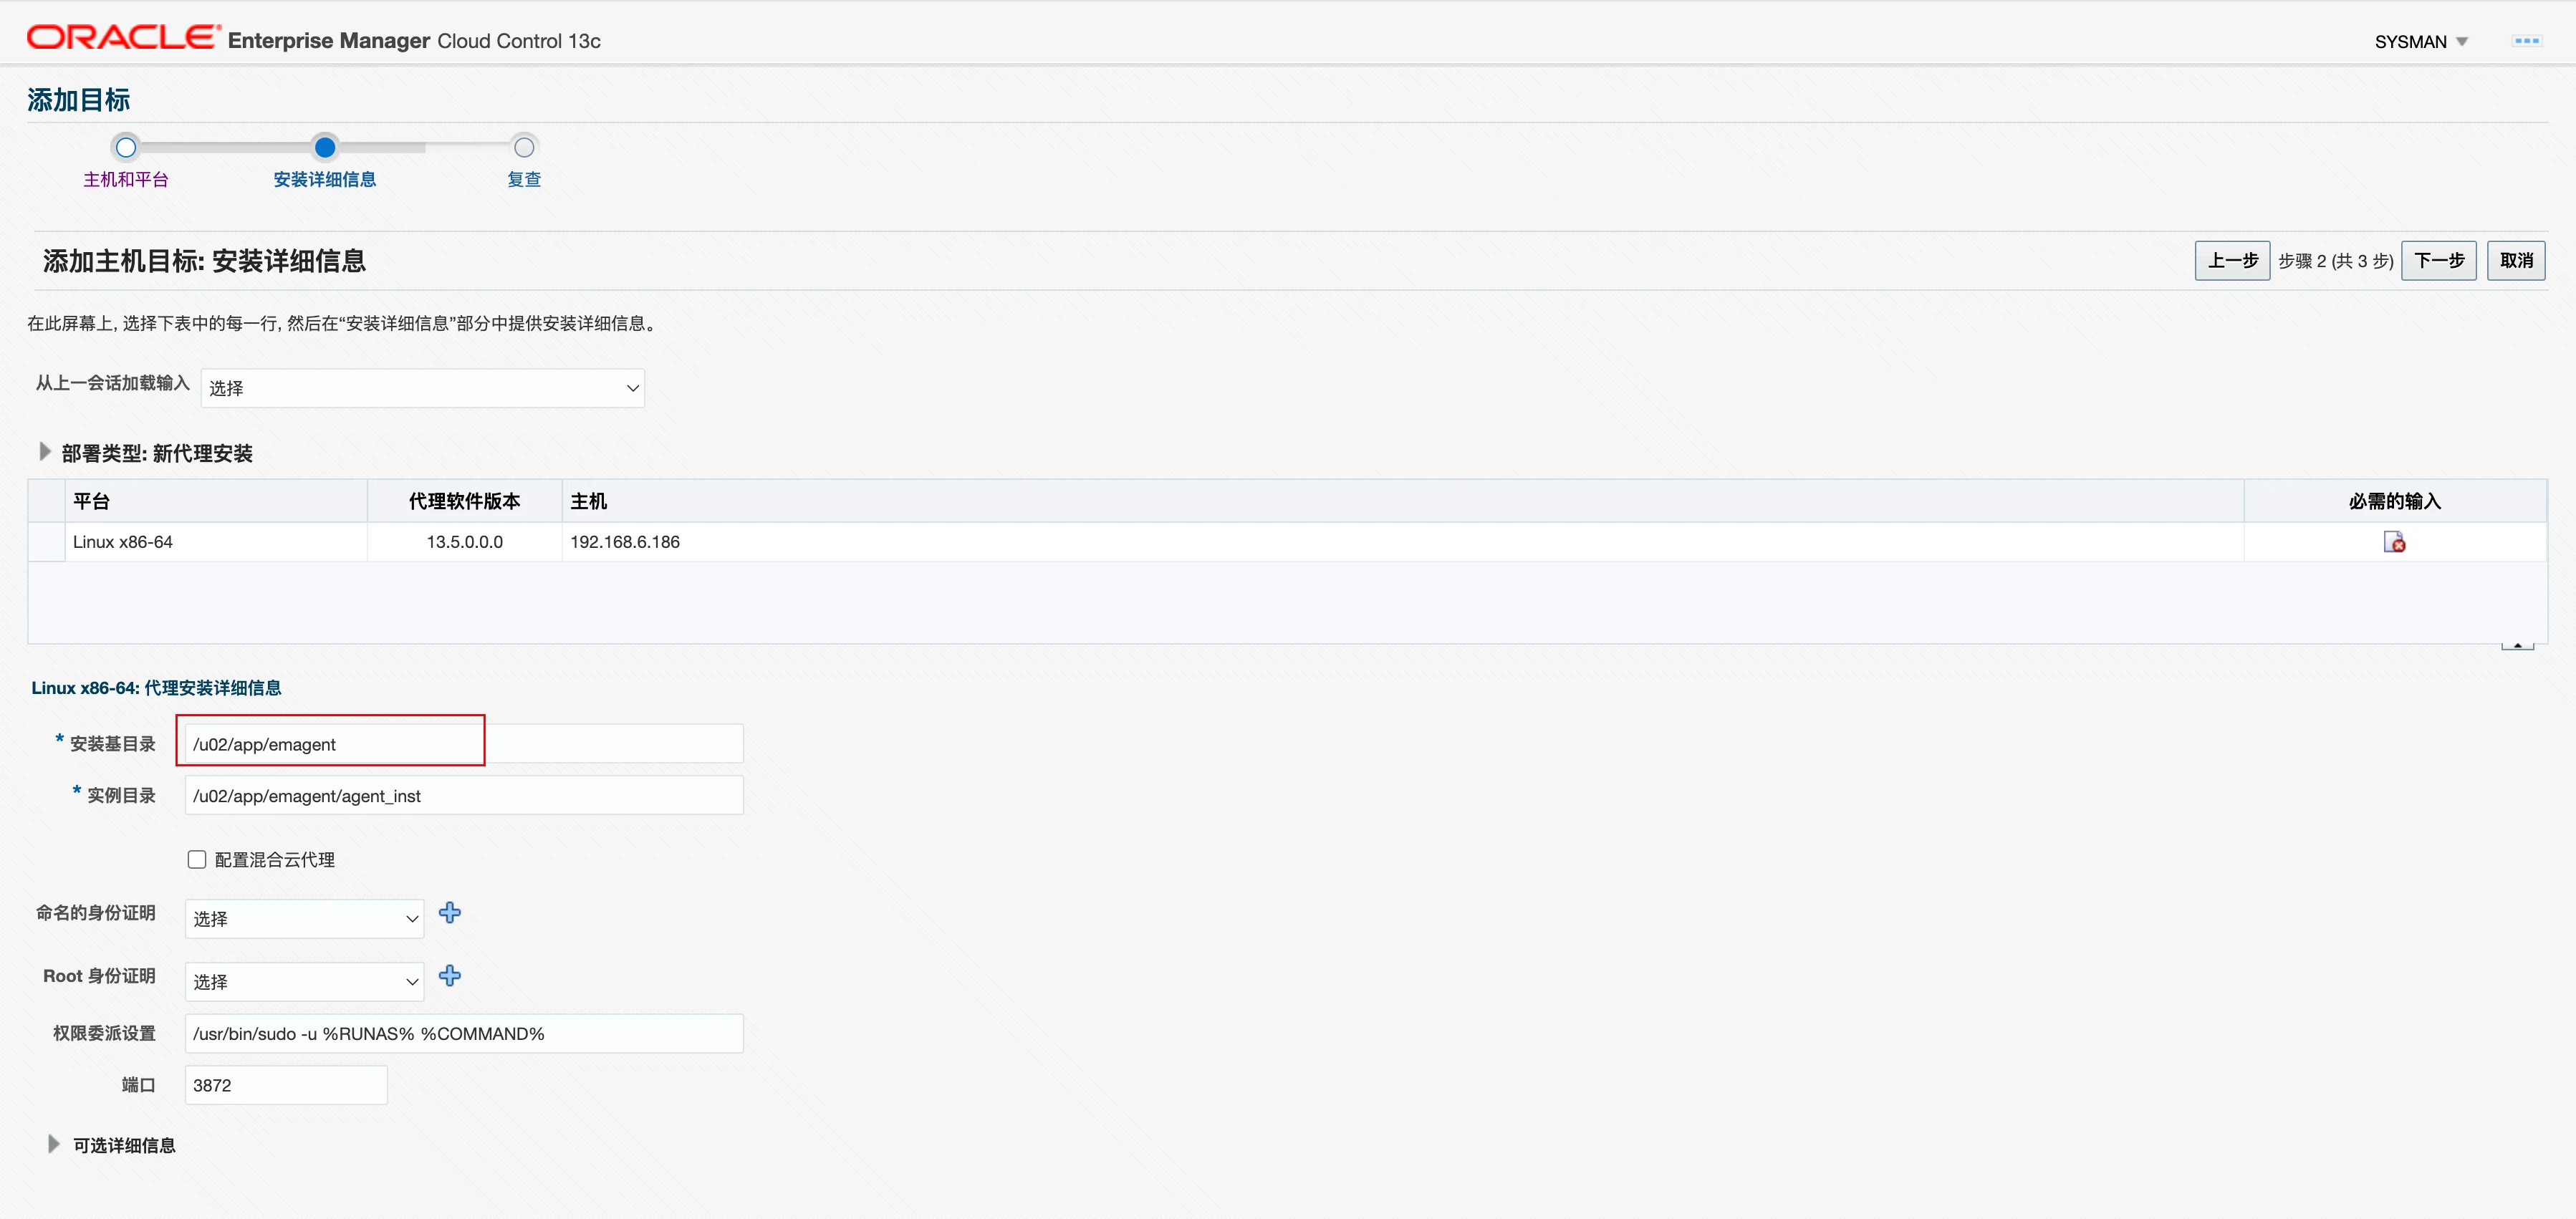The height and width of the screenshot is (1219, 2576).
Task: Open the 命名的身份证明 dropdown
Action: 304,918
